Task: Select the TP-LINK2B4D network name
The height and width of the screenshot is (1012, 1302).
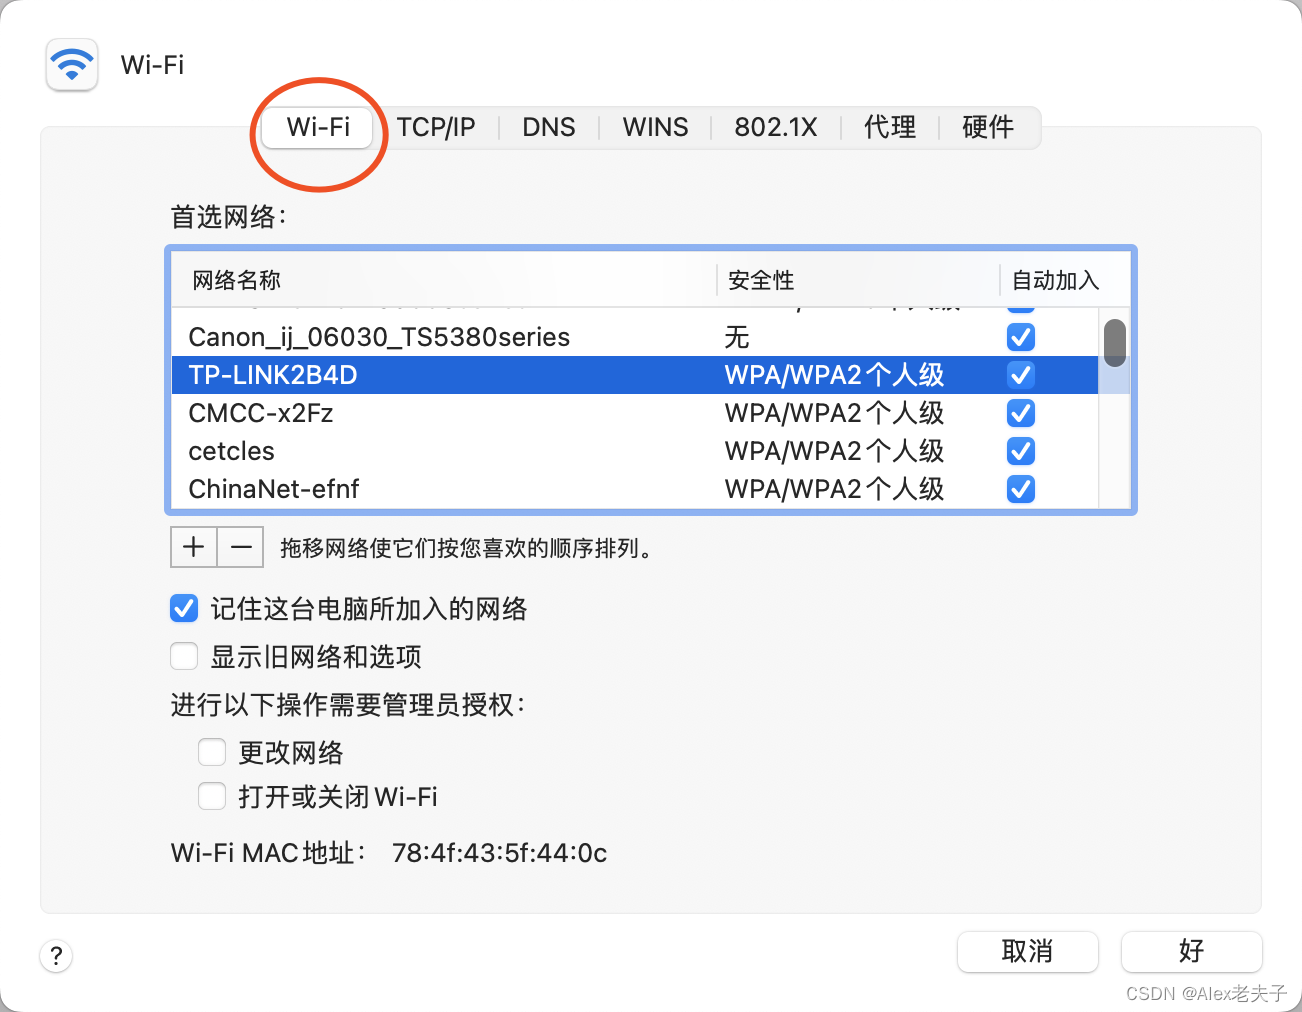Action: pos(273,375)
